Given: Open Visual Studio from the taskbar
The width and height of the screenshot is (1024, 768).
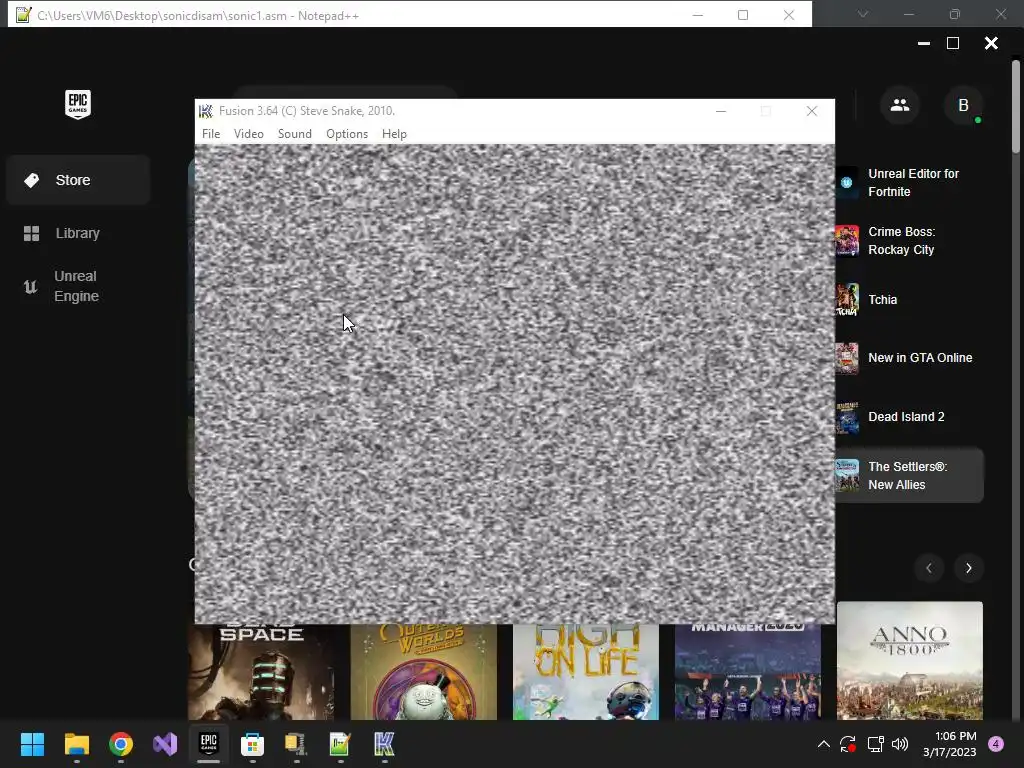Looking at the screenshot, I should coord(165,744).
